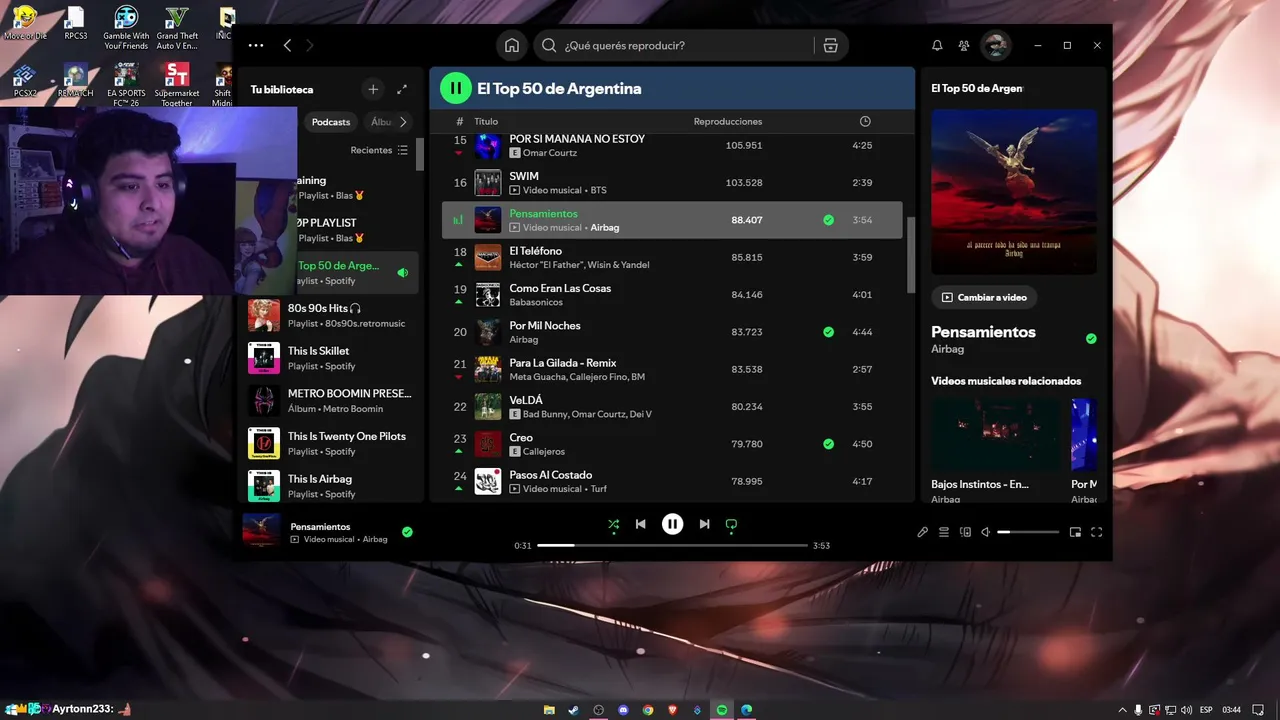Open File Explorer from the taskbar
1280x720 pixels.
[549, 710]
